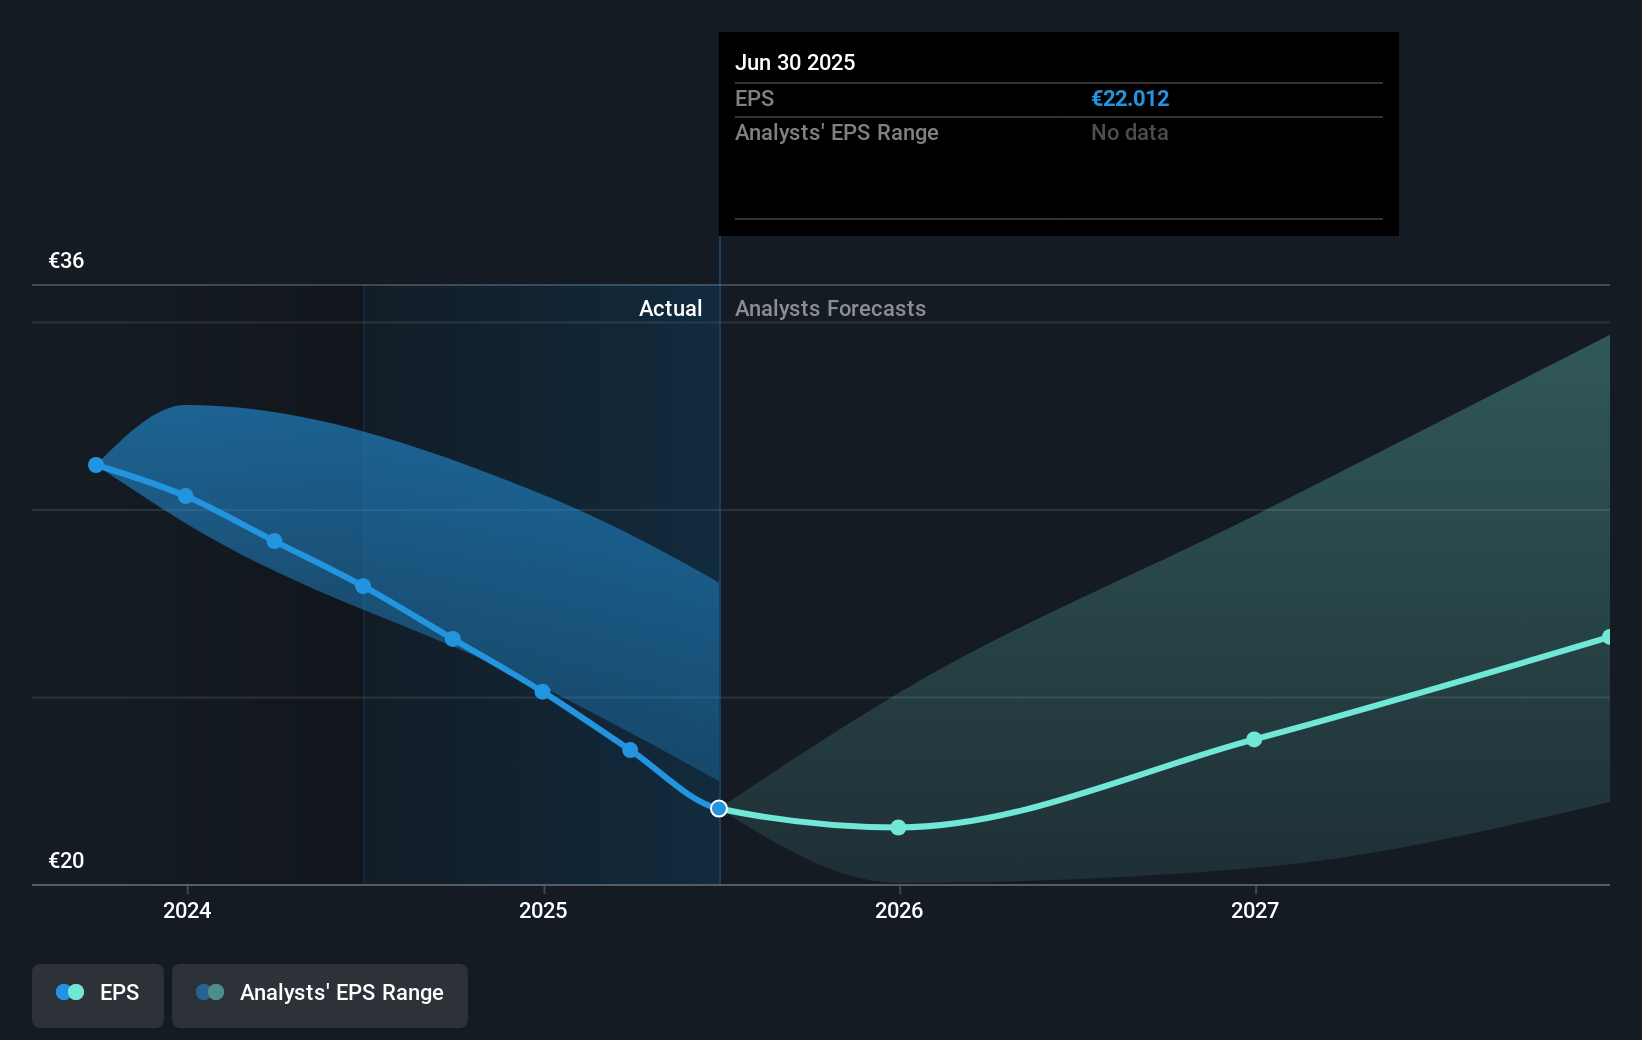Select the Jun 30 2025 EPS data point
Screen dimensions: 1642x1040
coord(719,808)
